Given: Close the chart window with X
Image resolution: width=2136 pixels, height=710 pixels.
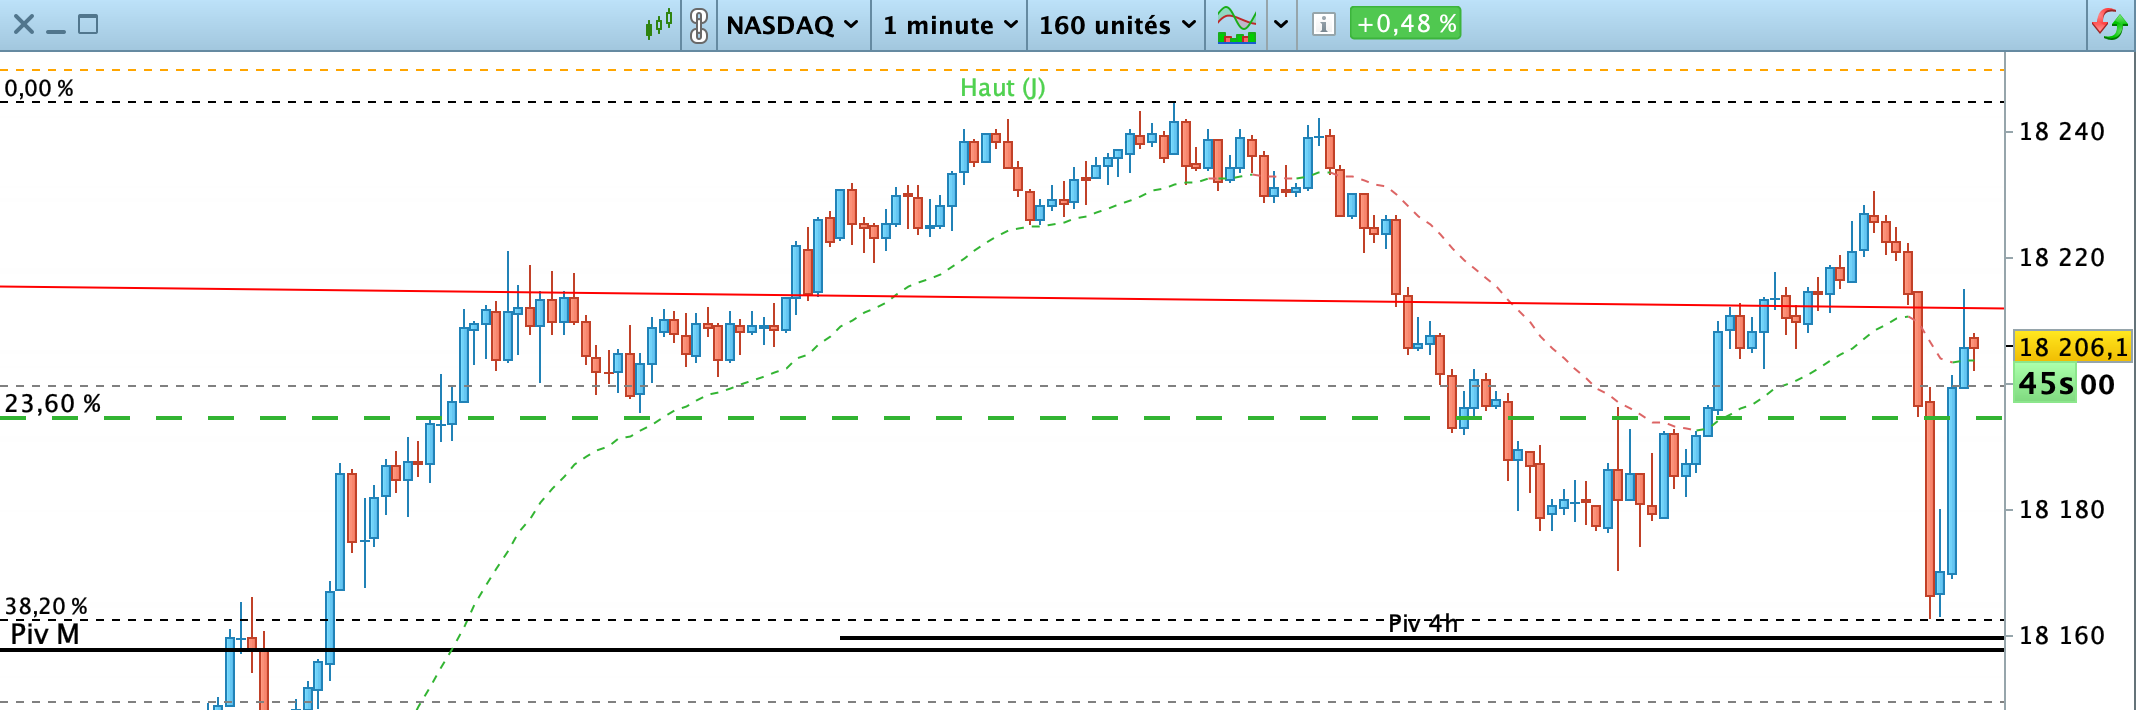Looking at the screenshot, I should click(24, 24).
